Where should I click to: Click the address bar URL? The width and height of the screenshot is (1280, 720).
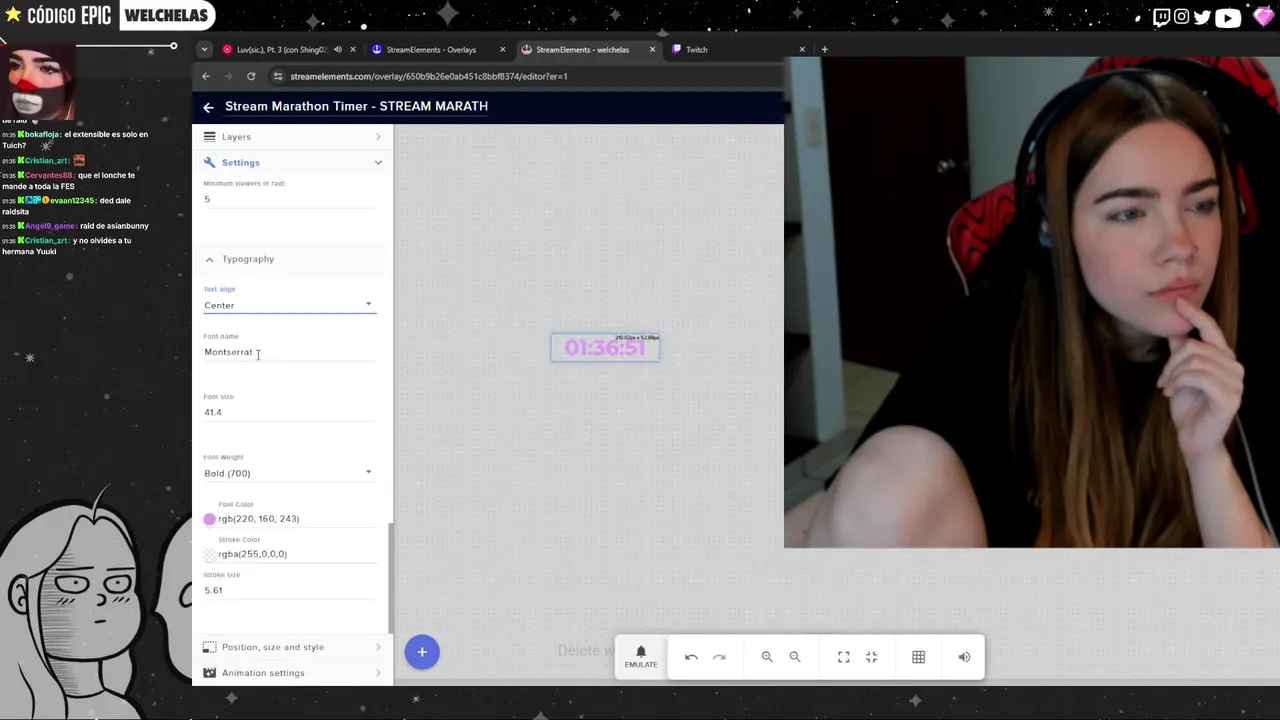pyautogui.click(x=429, y=76)
